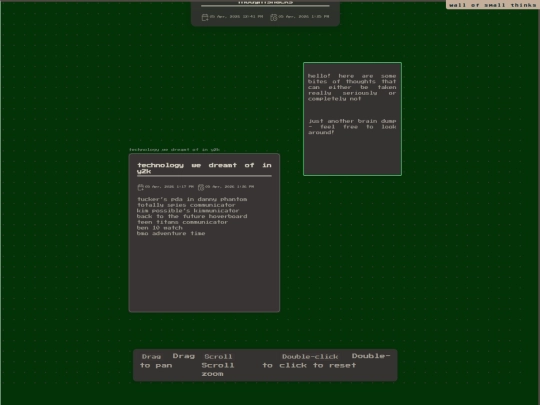Viewport: 540px width, 405px height.
Task: Click the modified timestamp text in top card
Action: click(x=304, y=17)
